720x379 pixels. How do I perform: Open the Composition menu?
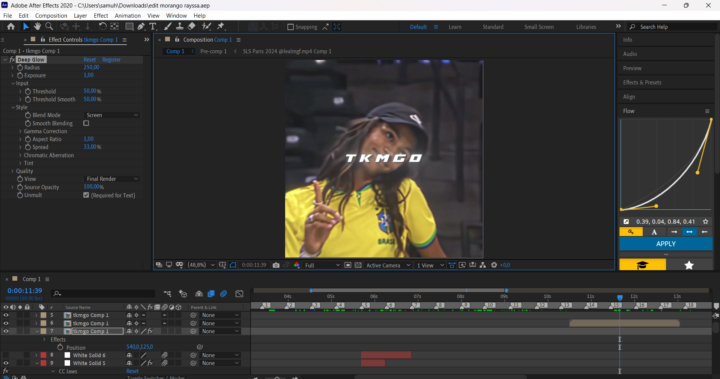51,16
